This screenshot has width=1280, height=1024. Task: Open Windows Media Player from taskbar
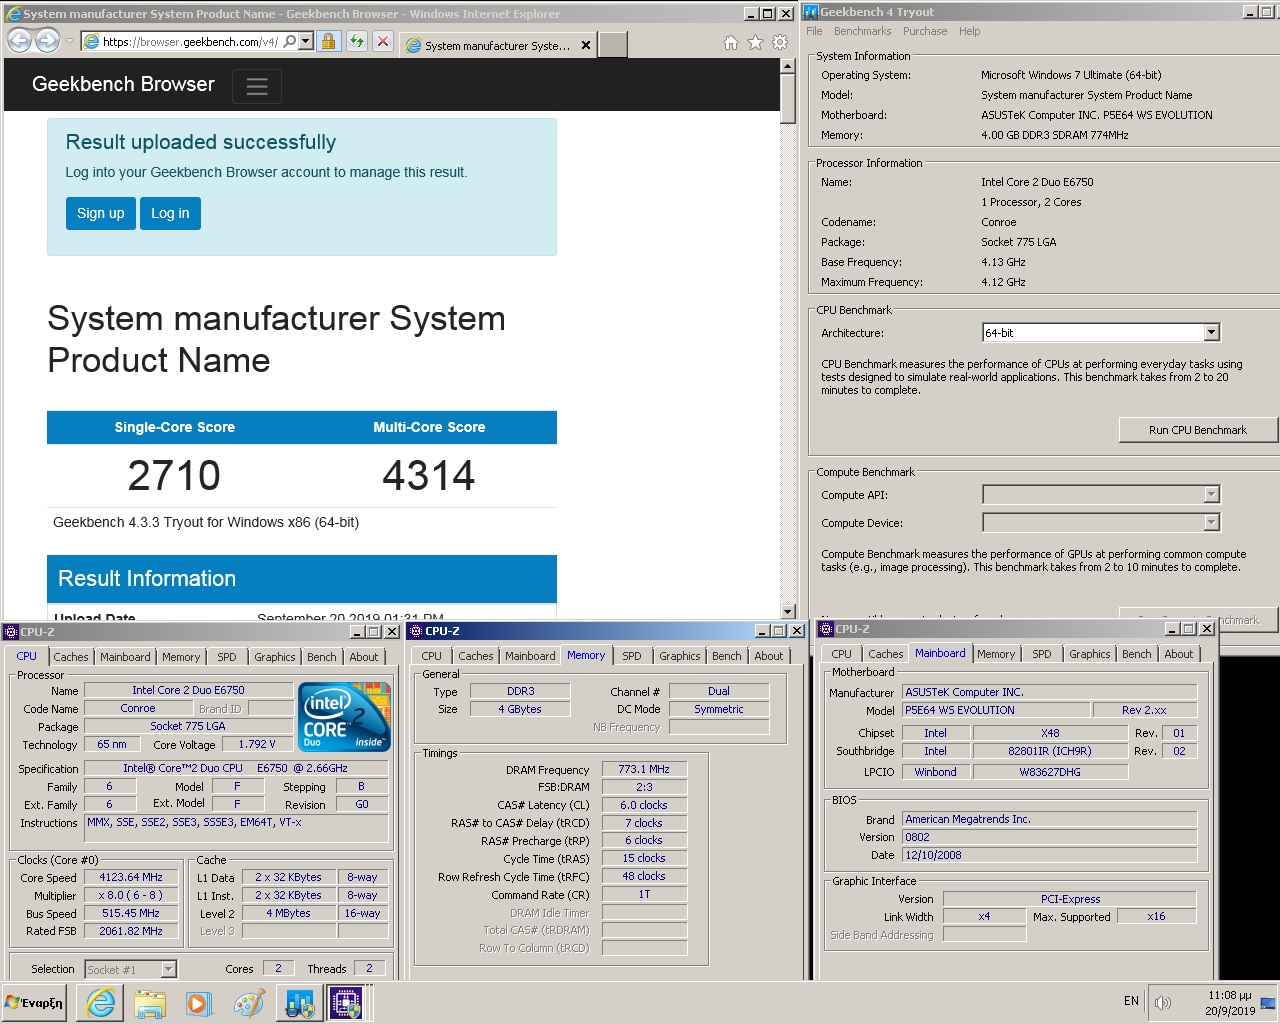[x=199, y=1003]
